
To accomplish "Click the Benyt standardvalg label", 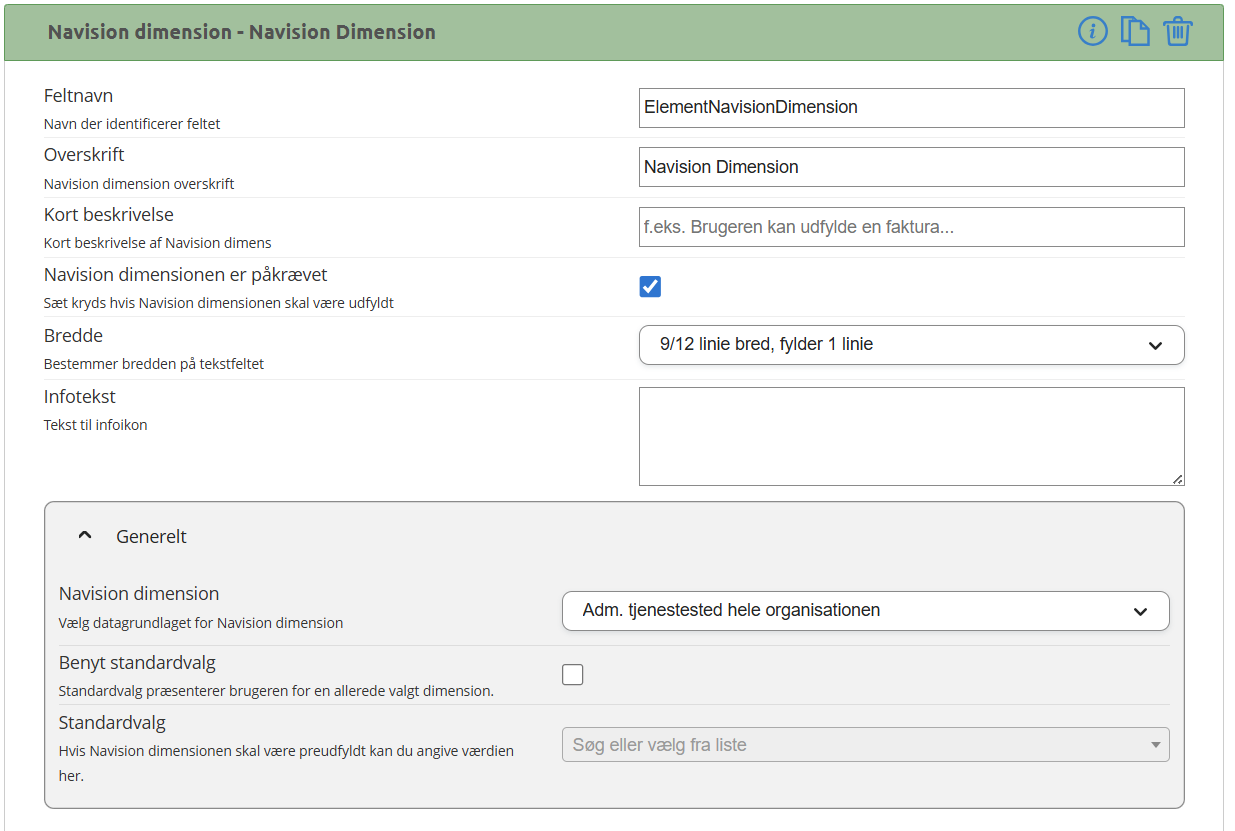I will [x=137, y=663].
